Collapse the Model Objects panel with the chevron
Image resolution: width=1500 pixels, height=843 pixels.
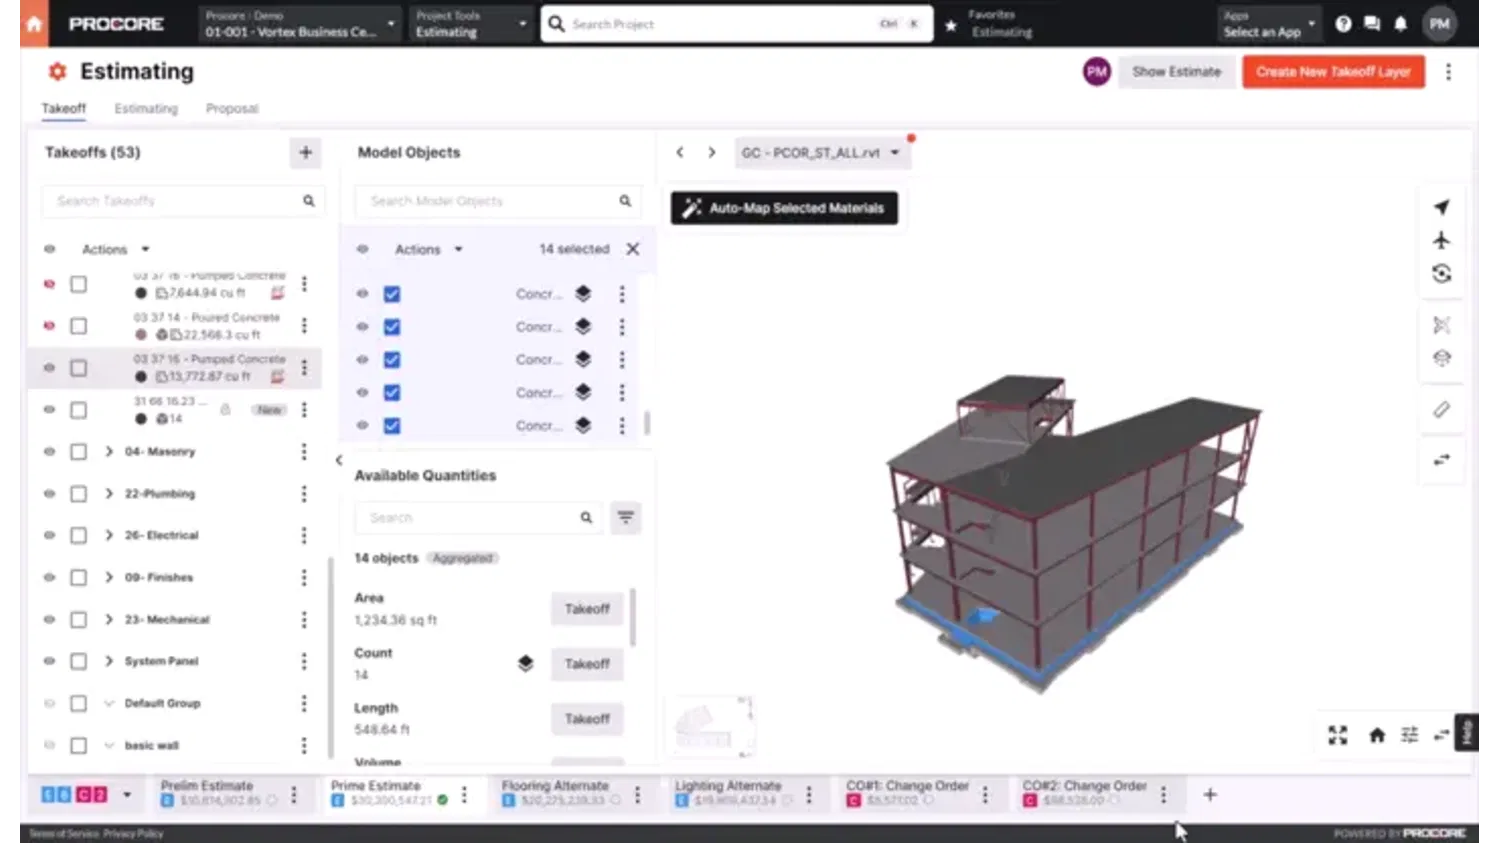(339, 460)
